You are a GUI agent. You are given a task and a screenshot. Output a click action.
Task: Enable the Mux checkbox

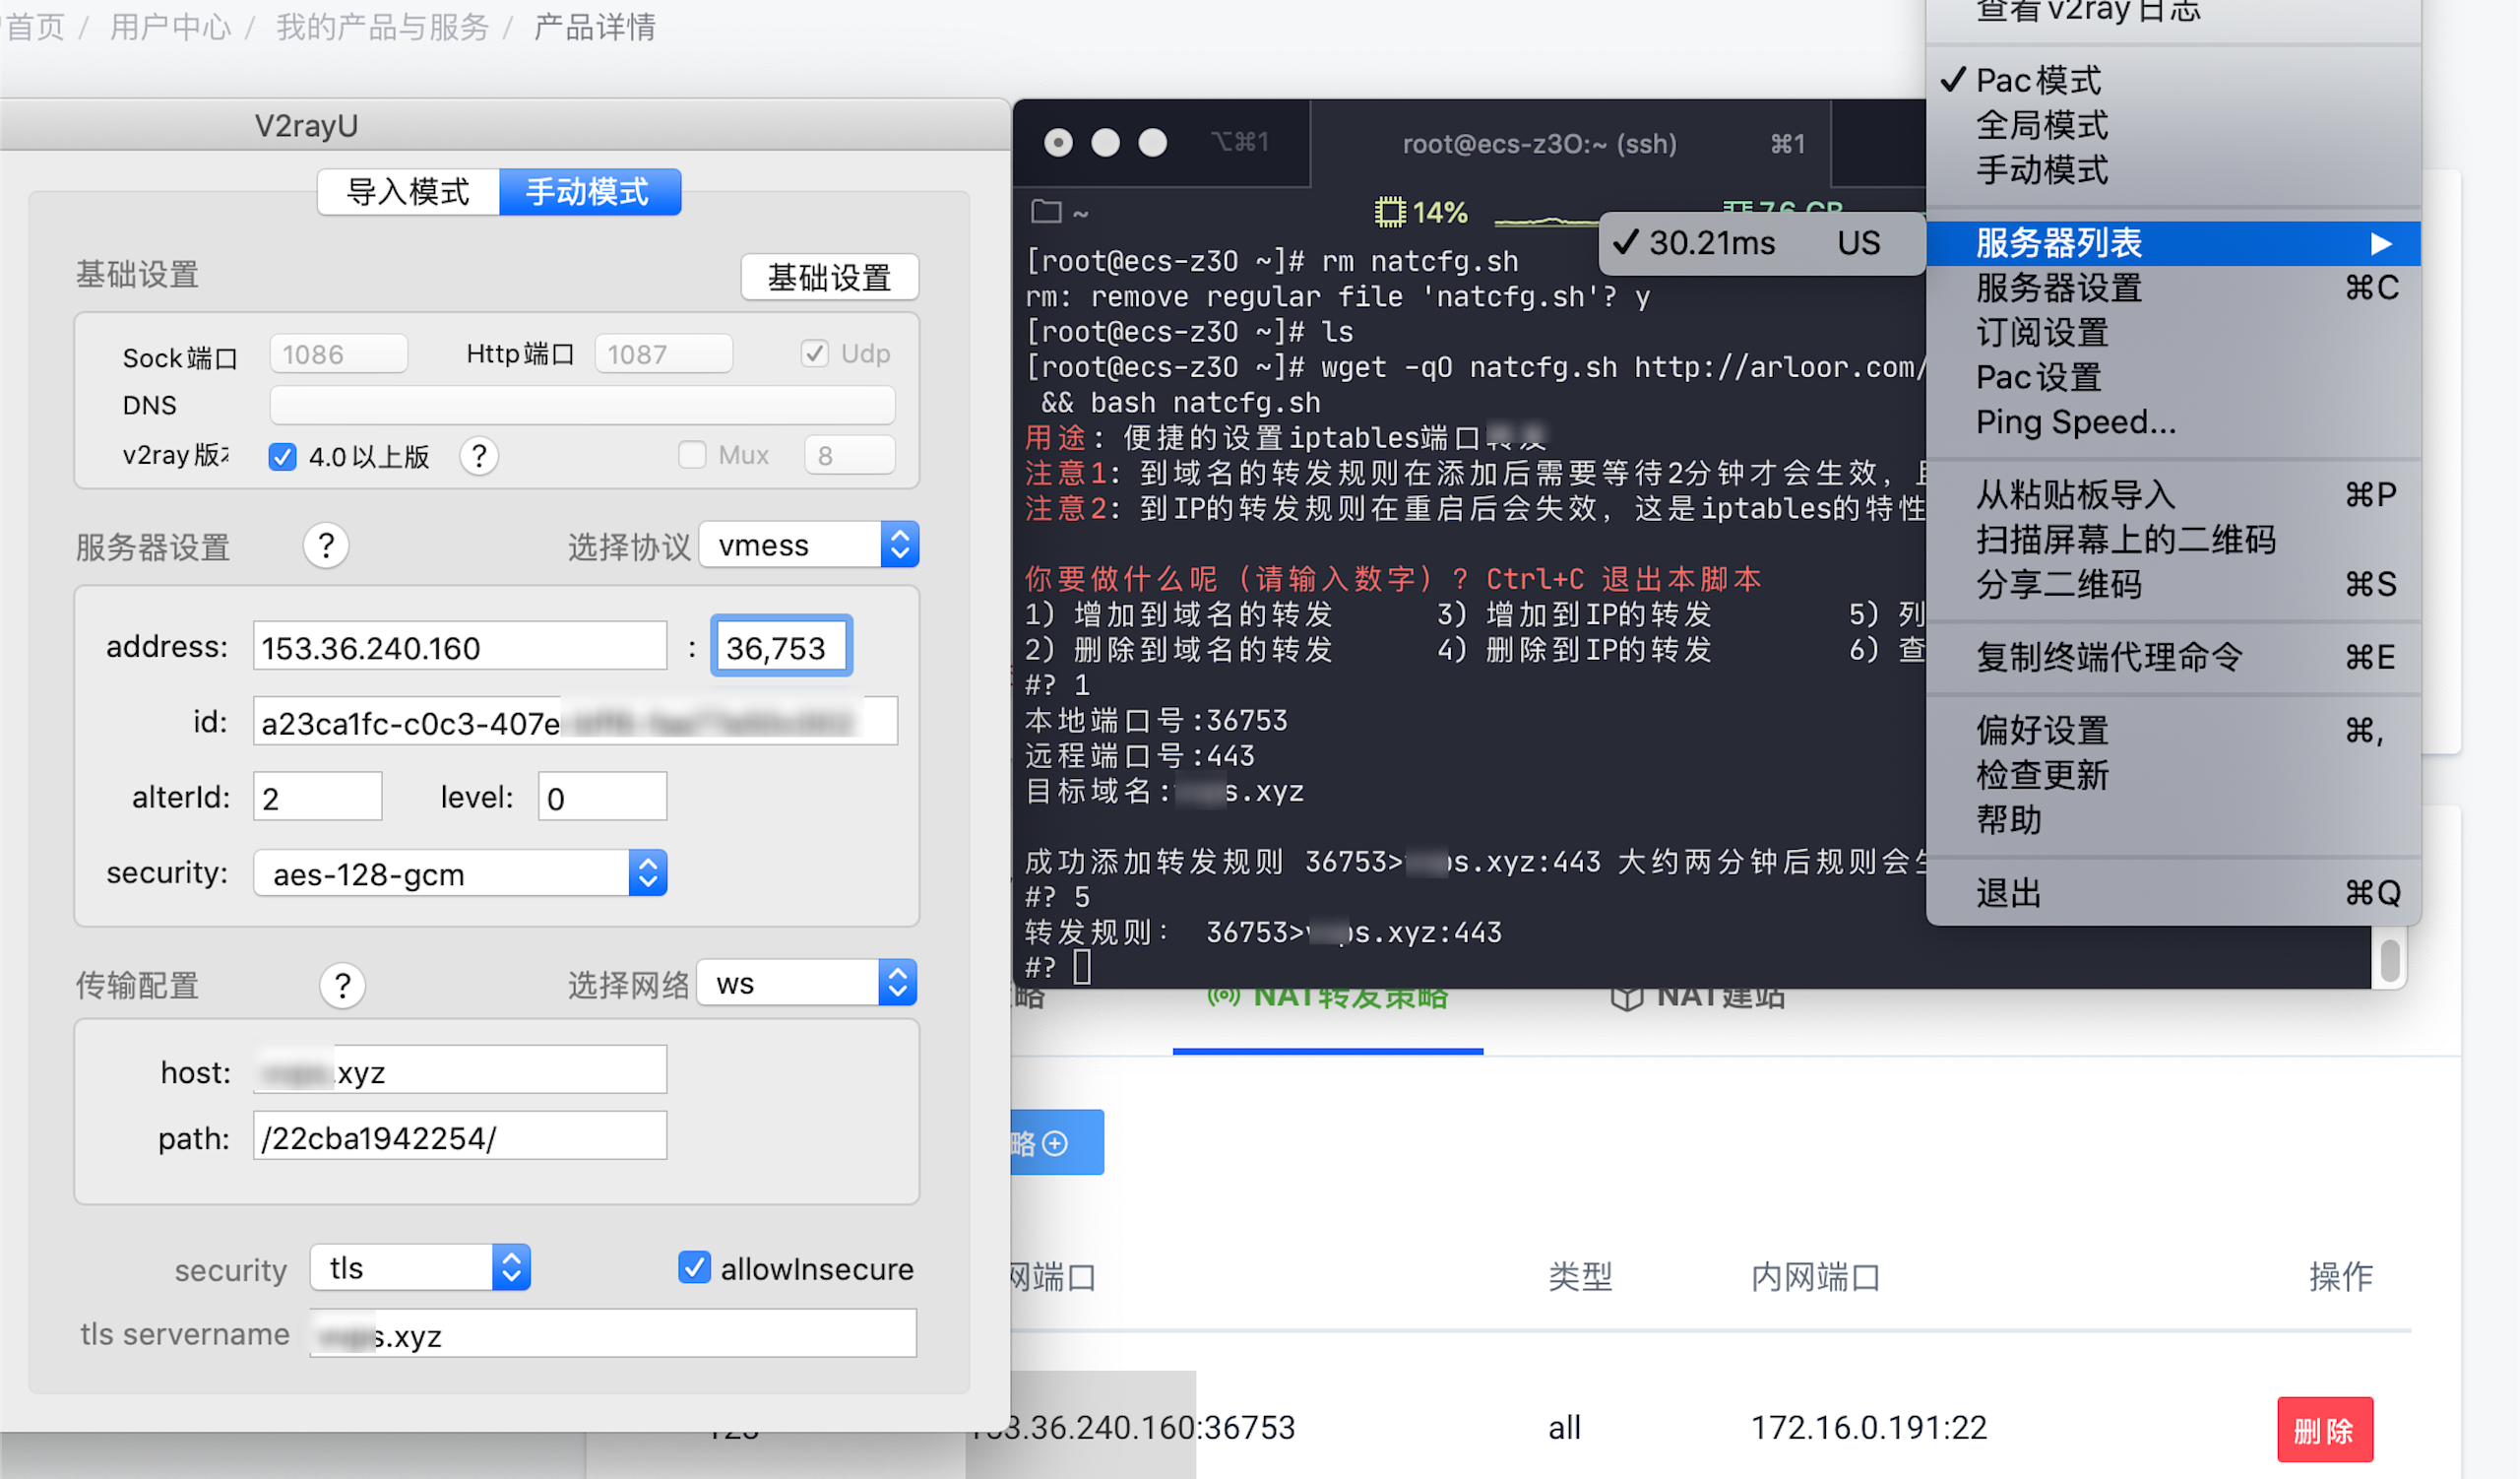(x=692, y=455)
